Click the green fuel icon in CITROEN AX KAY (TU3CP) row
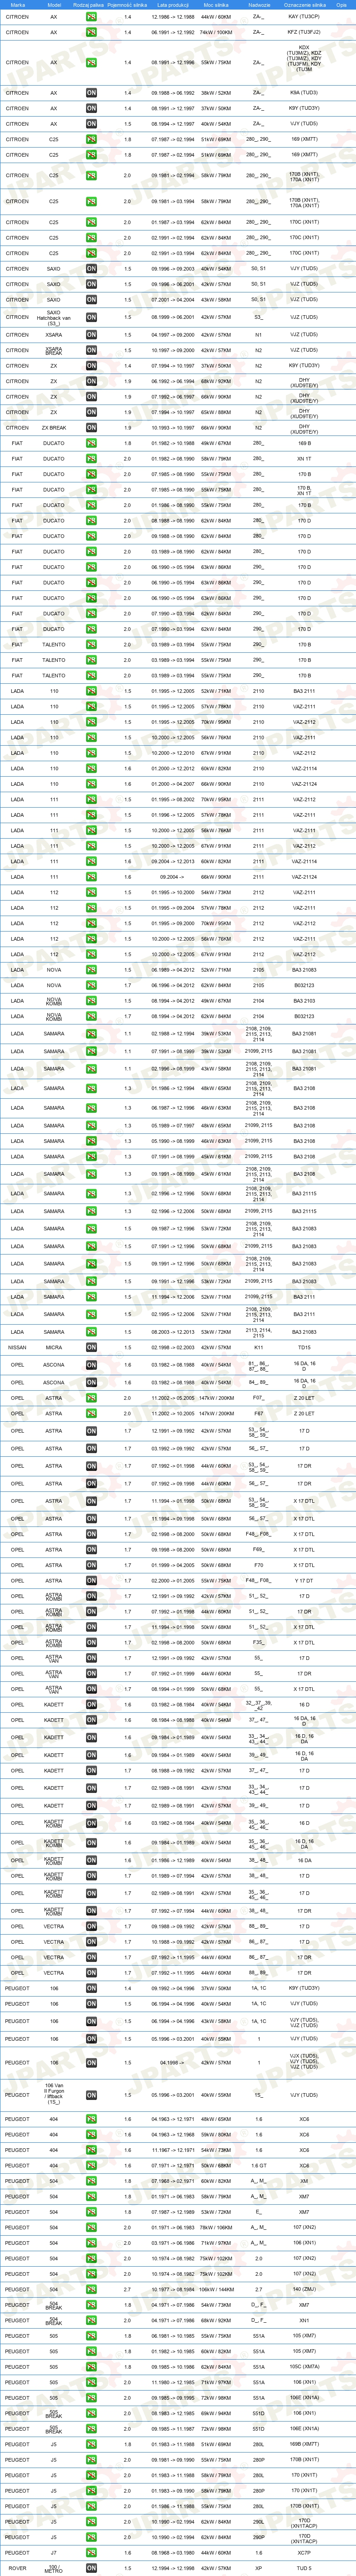Viewport: 356px width, 2576px height. (x=91, y=17)
